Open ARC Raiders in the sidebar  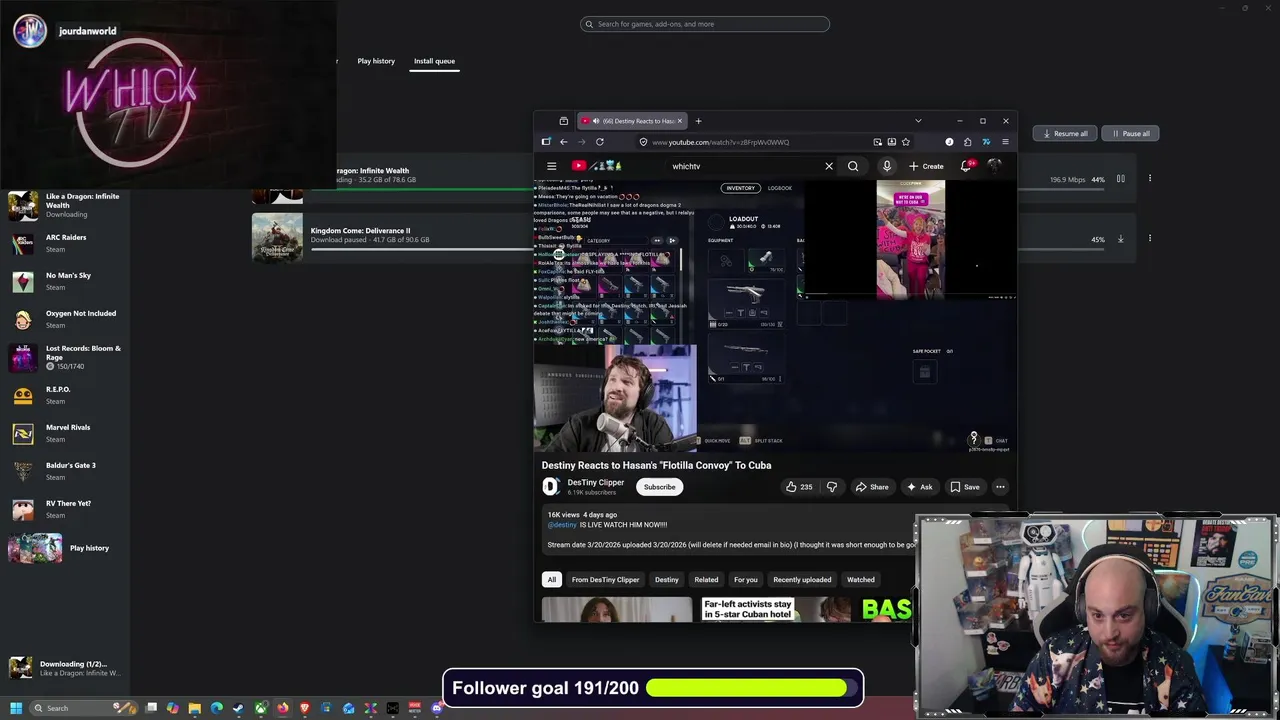(65, 243)
